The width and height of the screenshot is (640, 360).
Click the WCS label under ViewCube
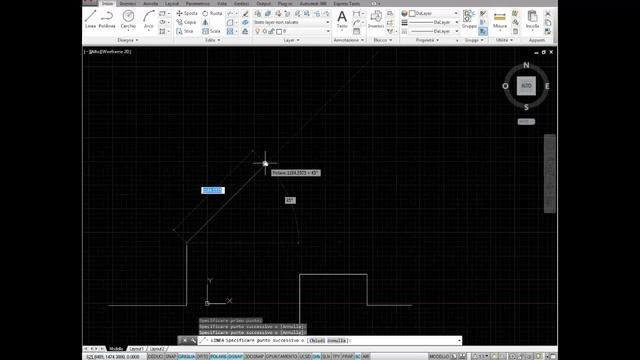coord(526,122)
